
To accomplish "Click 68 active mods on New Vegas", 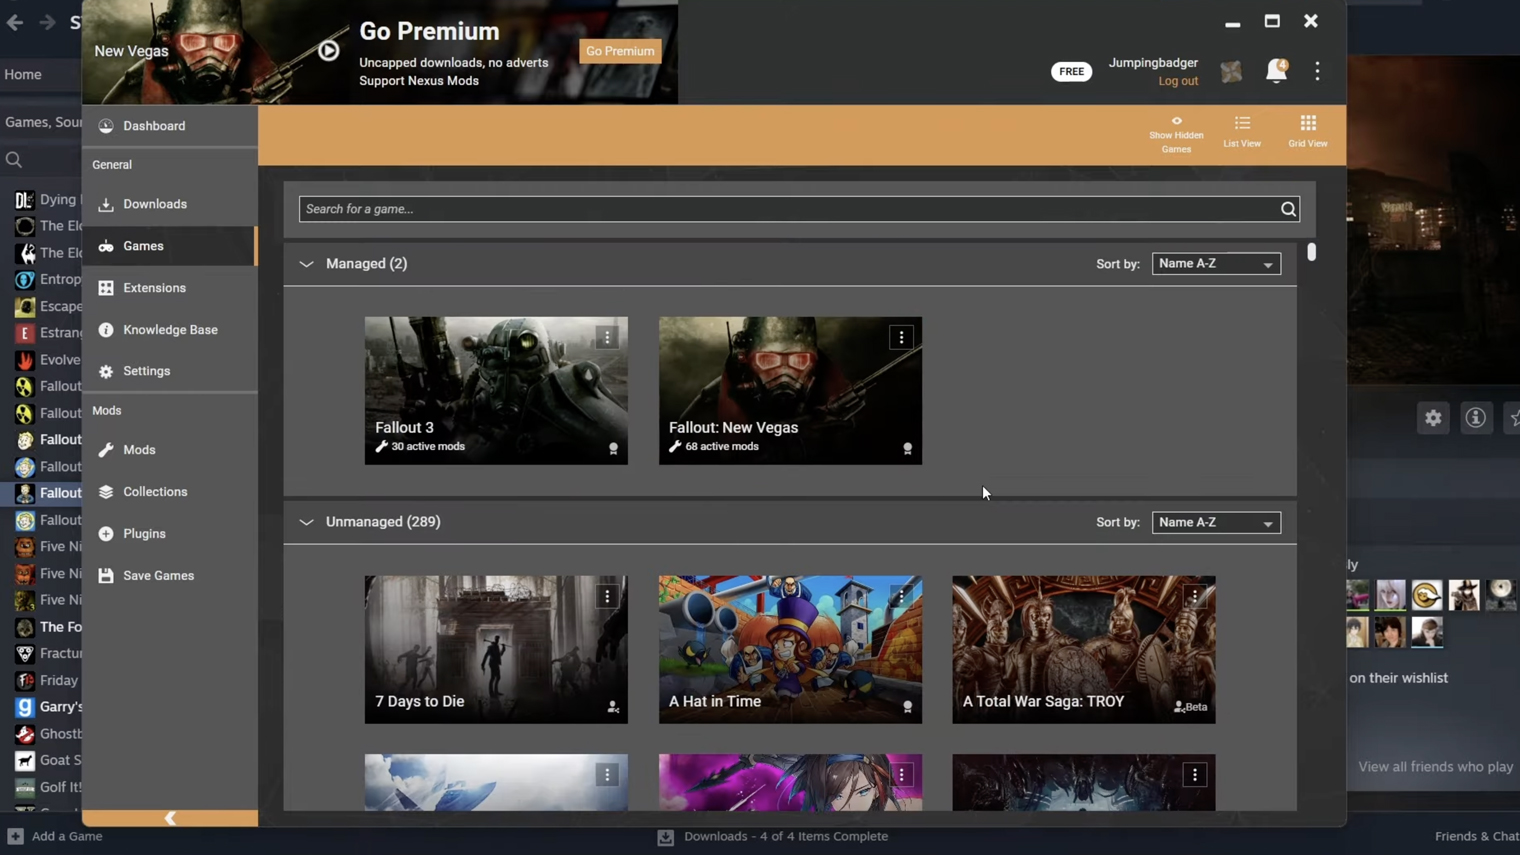I will 714,447.
